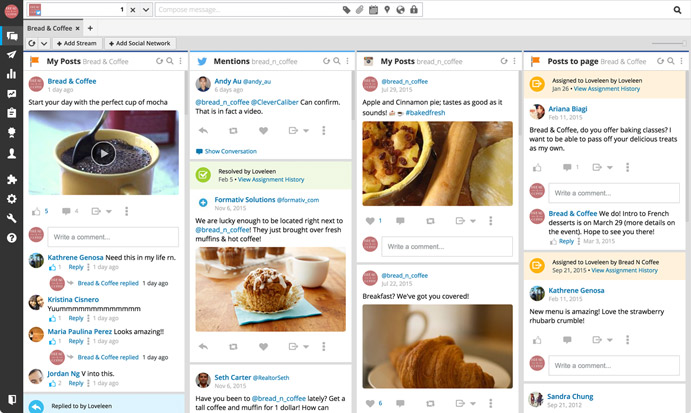
Task: Open Settings gear sidebar icon
Action: click(11, 199)
